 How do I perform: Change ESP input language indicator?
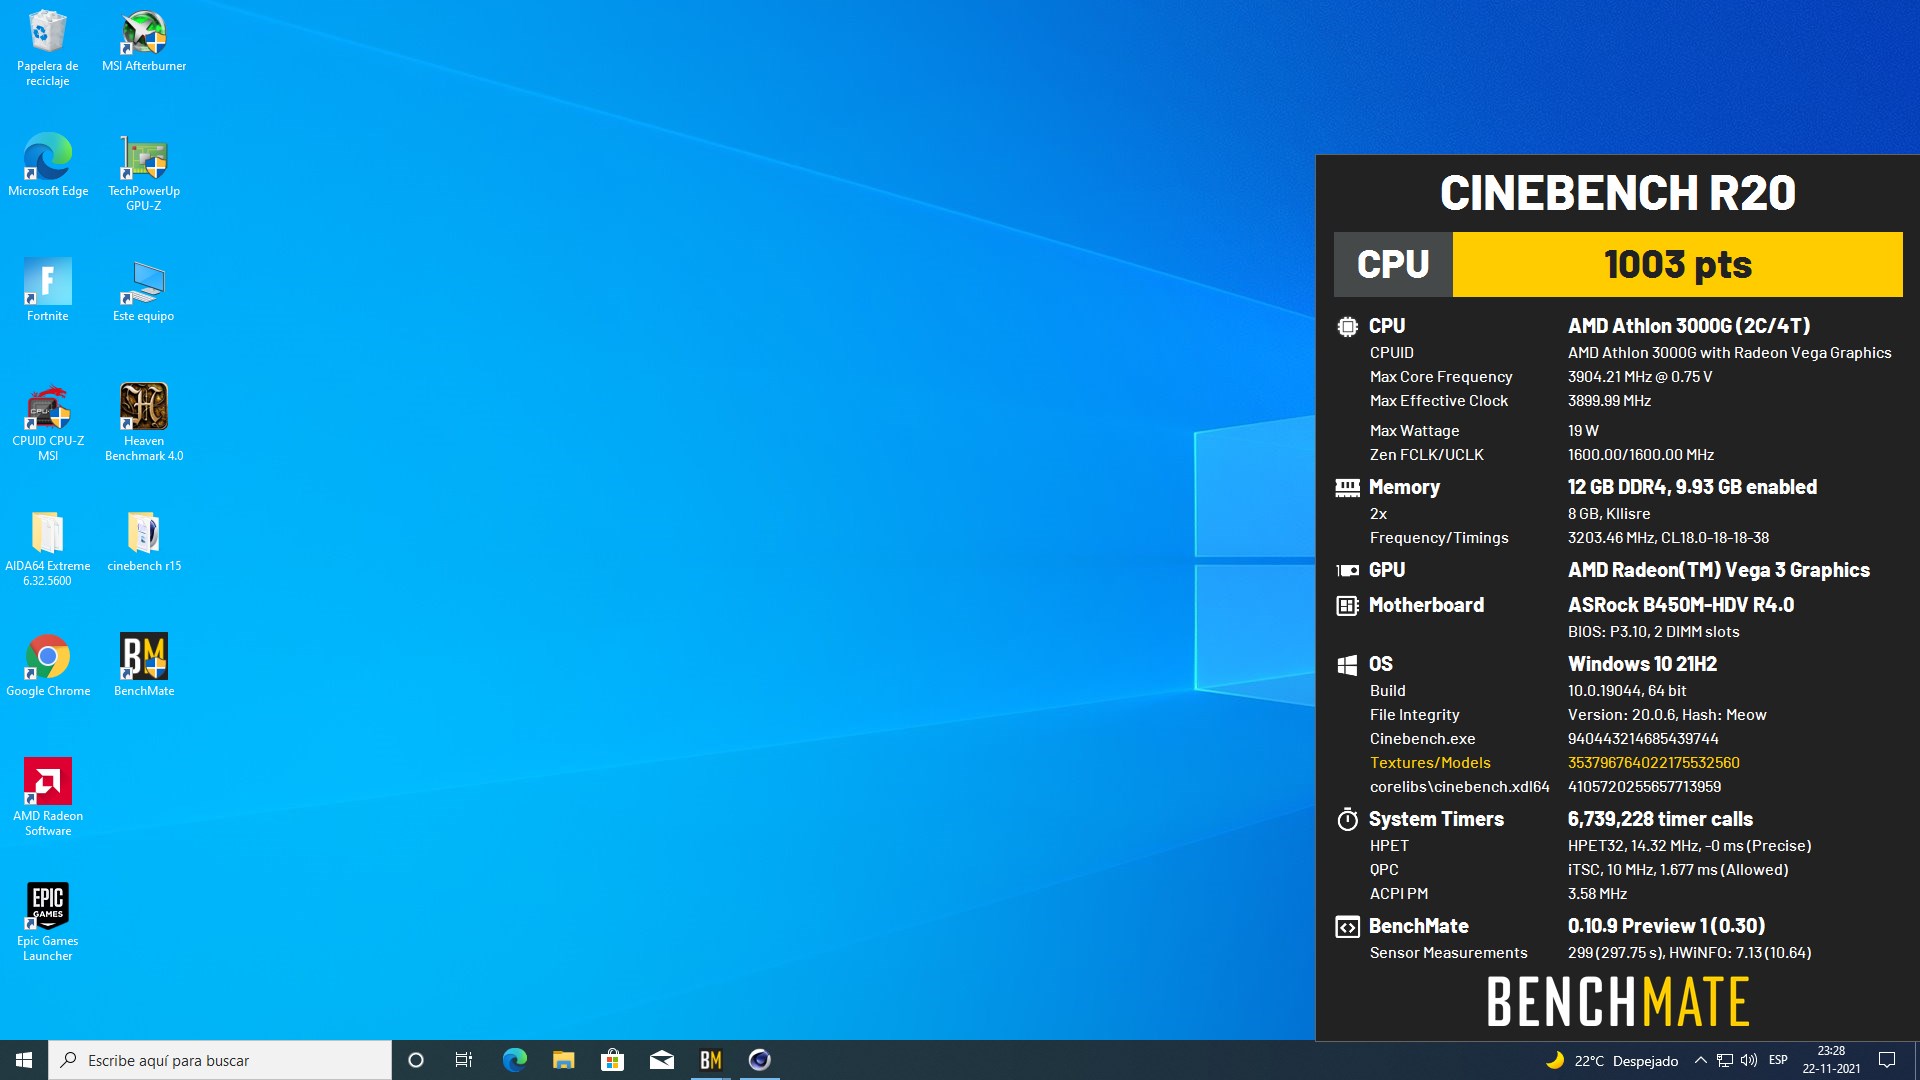(1778, 1060)
